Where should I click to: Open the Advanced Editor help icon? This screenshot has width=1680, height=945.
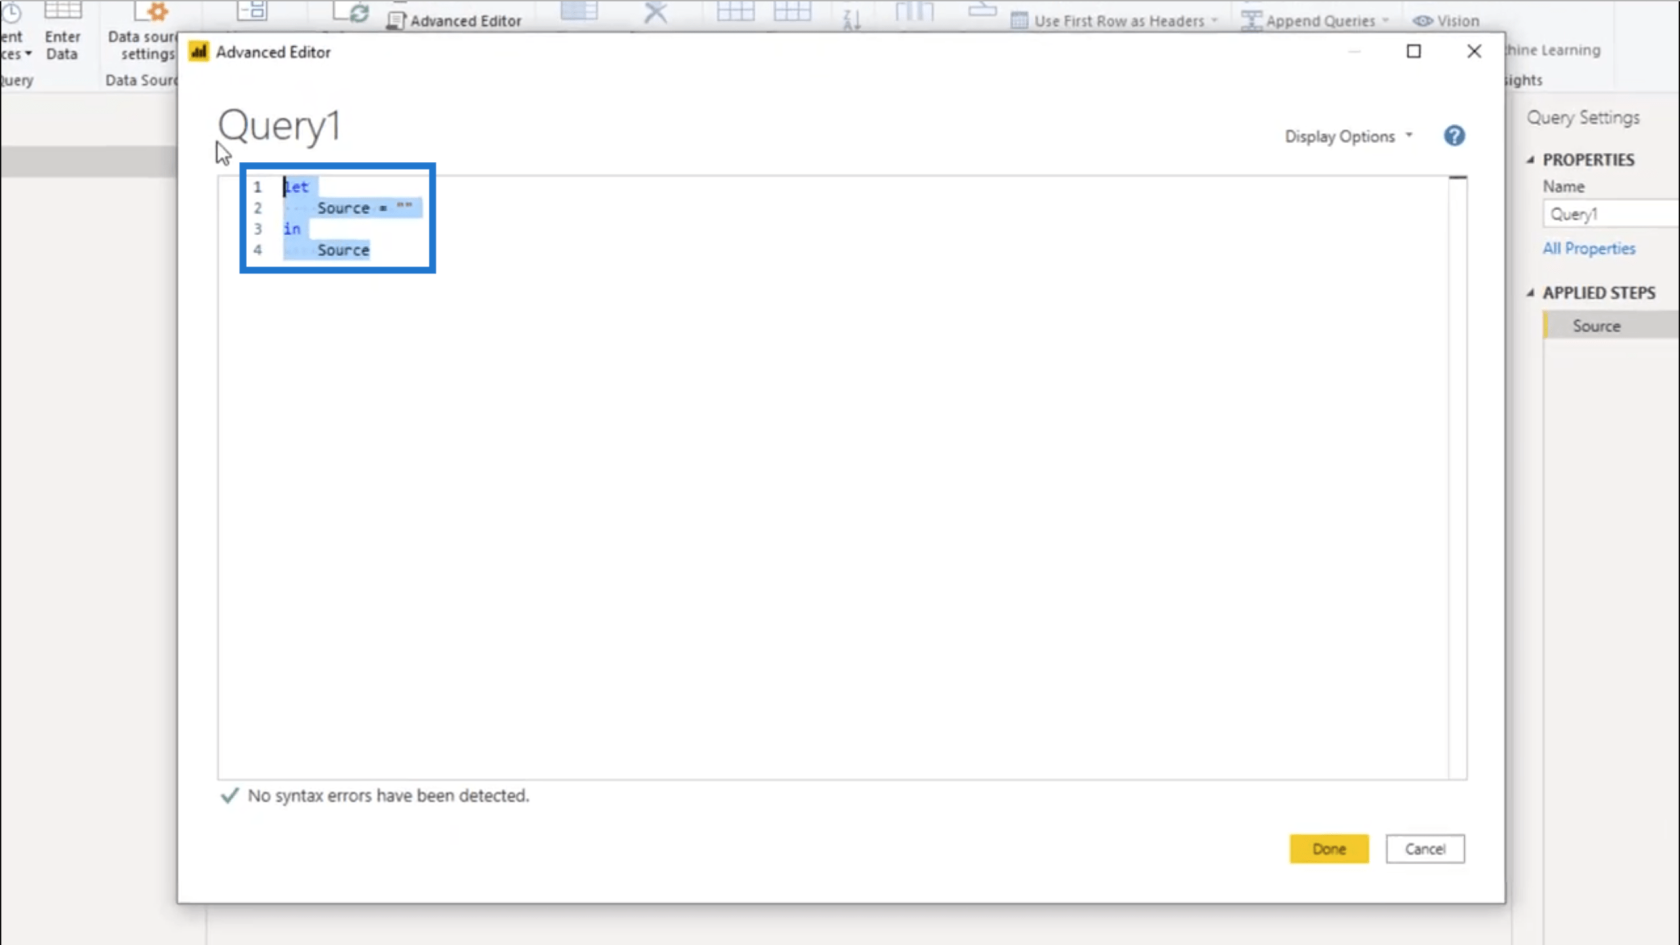pyautogui.click(x=1454, y=136)
